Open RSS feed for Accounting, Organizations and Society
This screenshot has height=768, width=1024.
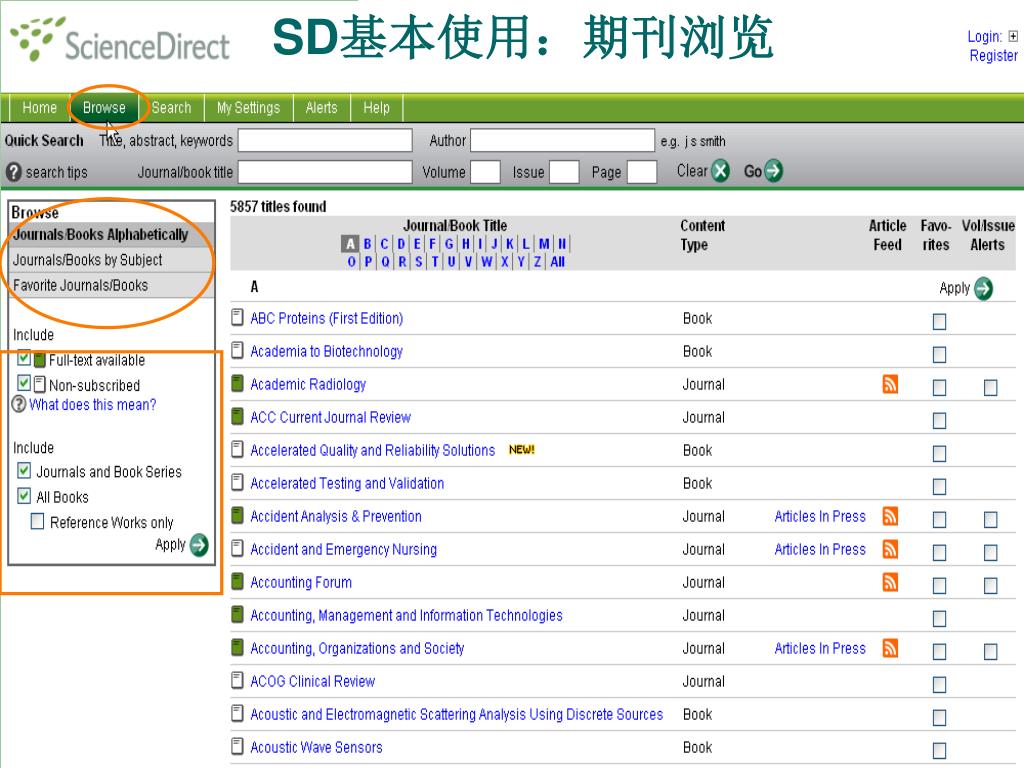(x=889, y=648)
